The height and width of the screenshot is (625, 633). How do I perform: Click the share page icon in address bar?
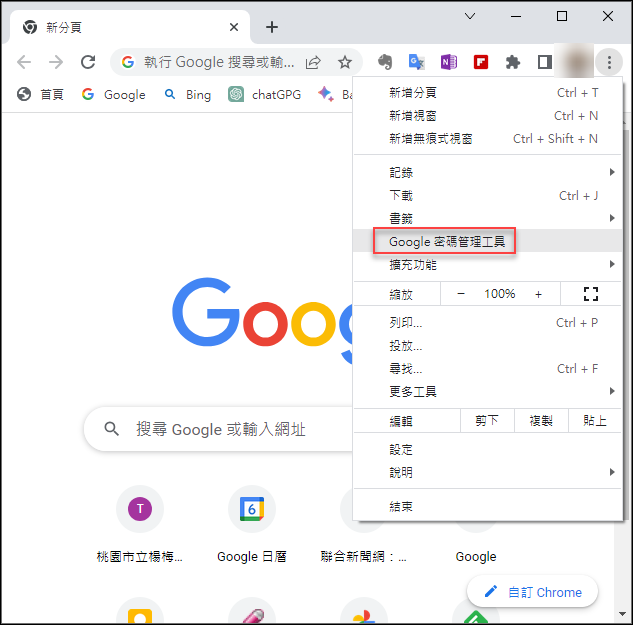click(x=313, y=62)
